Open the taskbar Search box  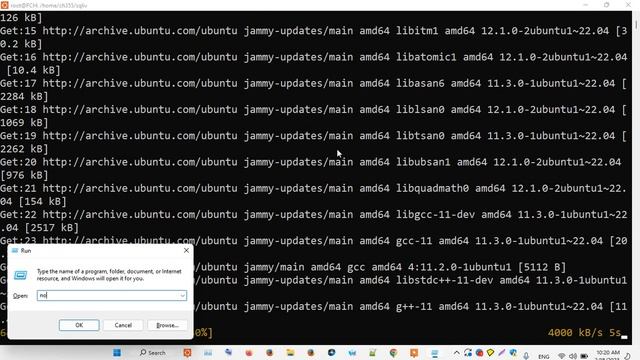[153, 353]
